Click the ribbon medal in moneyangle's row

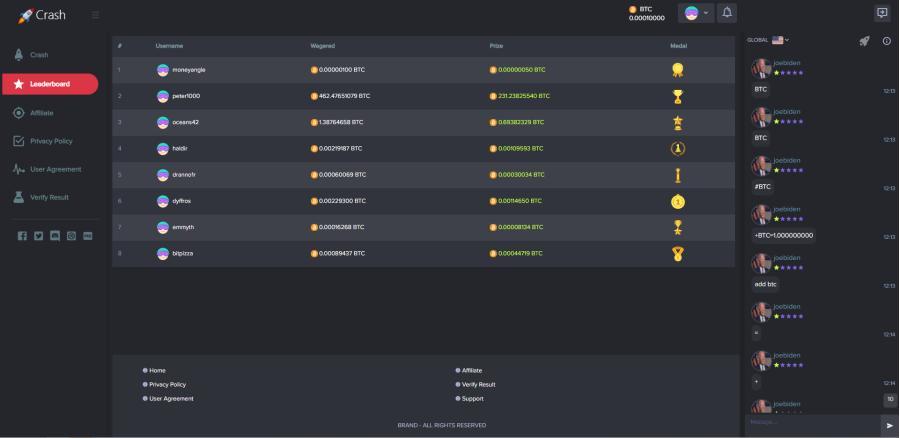(678, 70)
